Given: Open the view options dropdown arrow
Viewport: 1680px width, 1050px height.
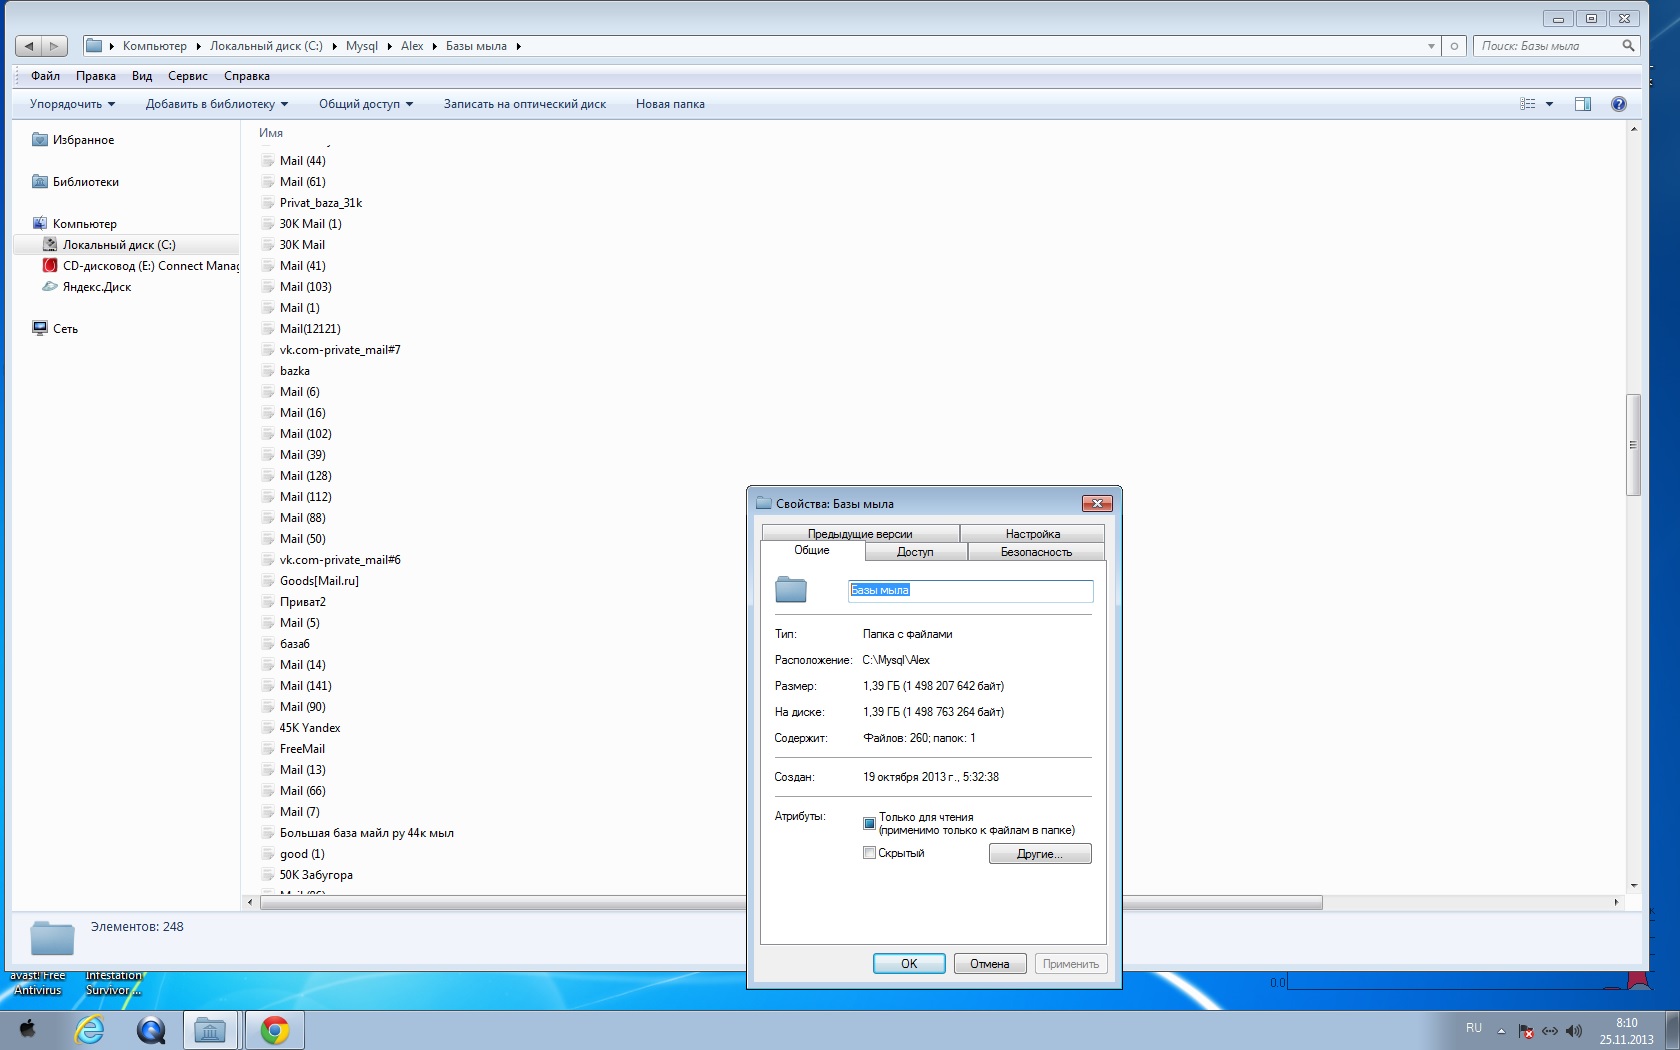Looking at the screenshot, I should click(1549, 104).
